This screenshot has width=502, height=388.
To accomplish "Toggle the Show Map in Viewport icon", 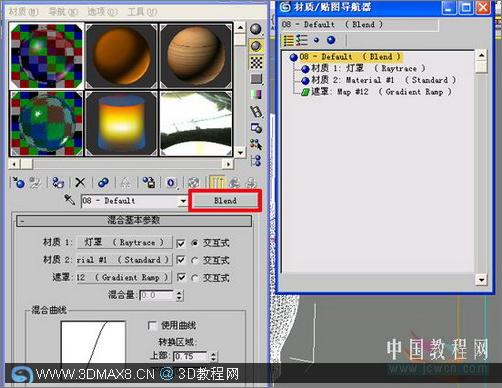I will (x=193, y=183).
